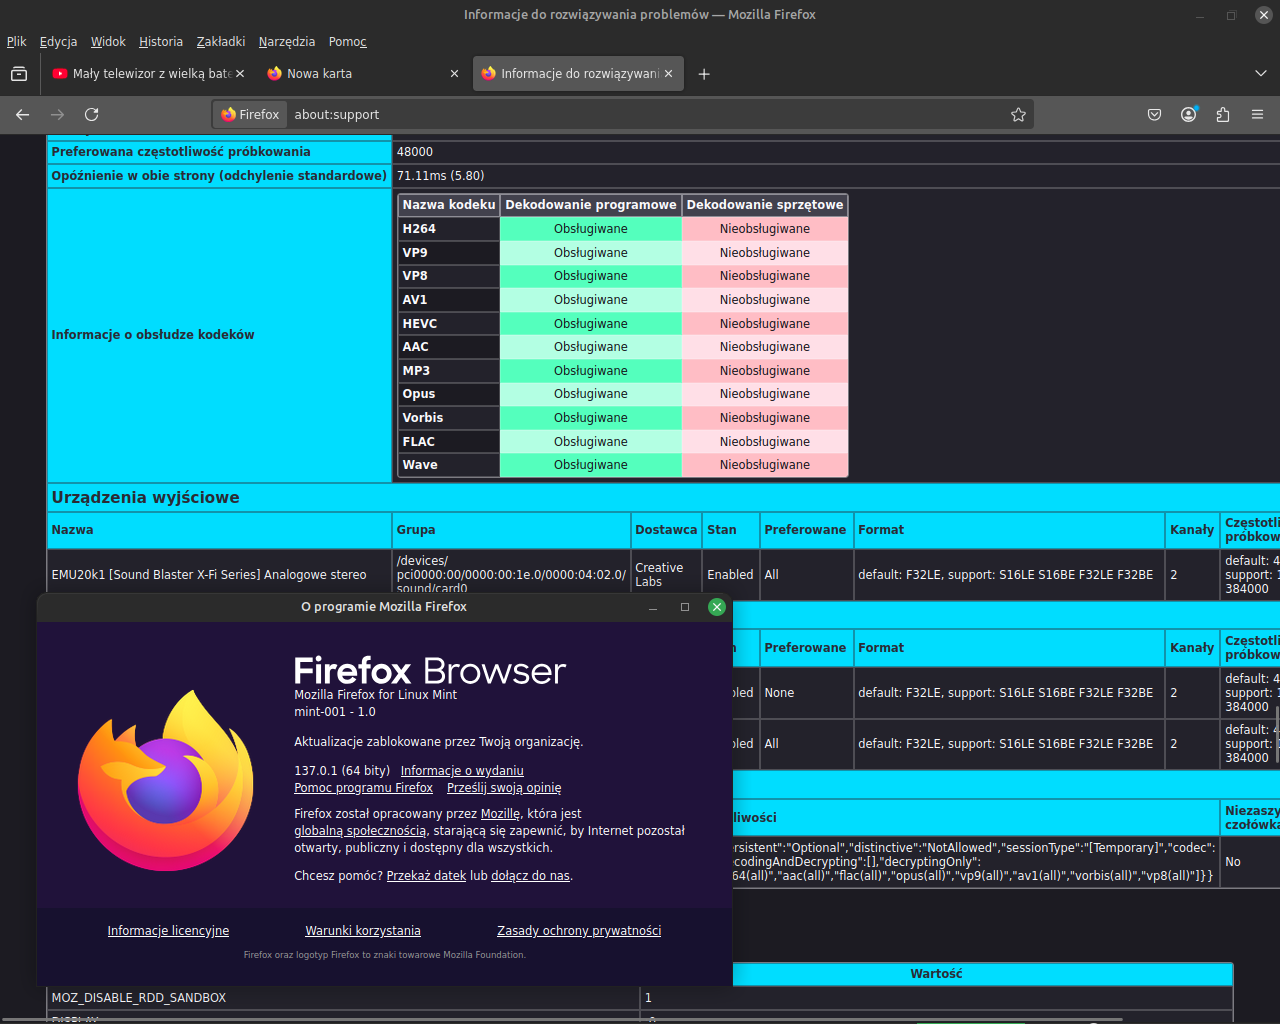Reload the current page
Image resolution: width=1280 pixels, height=1024 pixels.
point(92,115)
